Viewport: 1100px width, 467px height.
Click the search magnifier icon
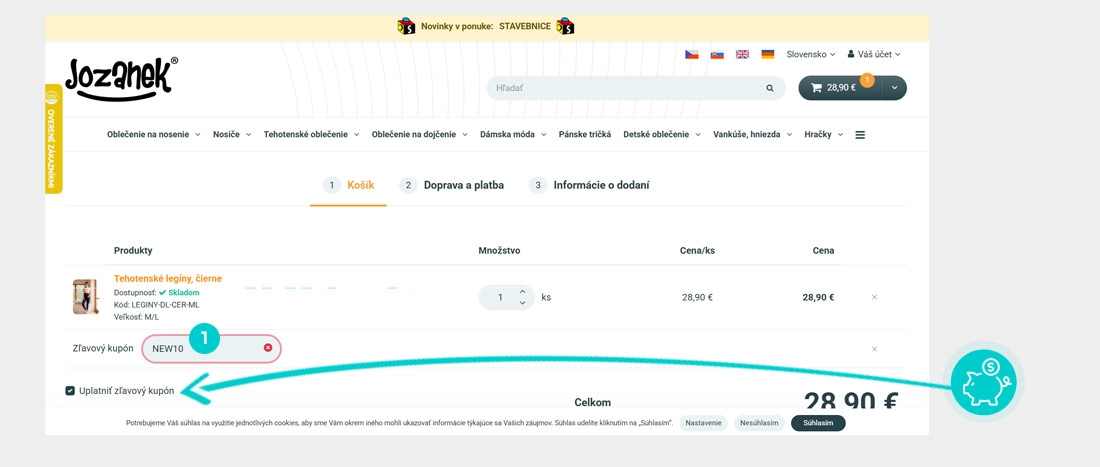click(769, 88)
